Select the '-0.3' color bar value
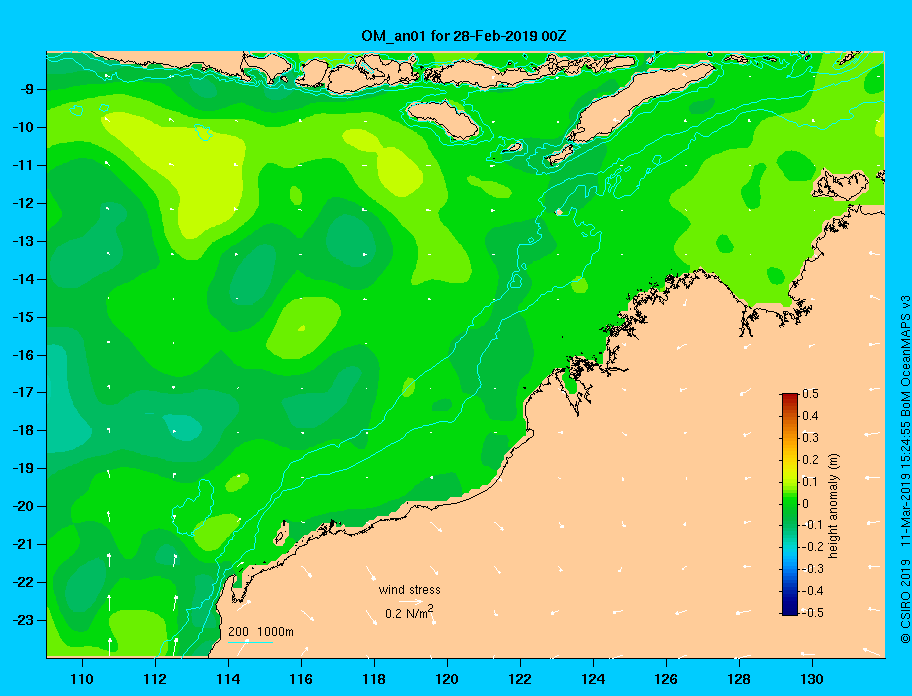 tap(813, 569)
